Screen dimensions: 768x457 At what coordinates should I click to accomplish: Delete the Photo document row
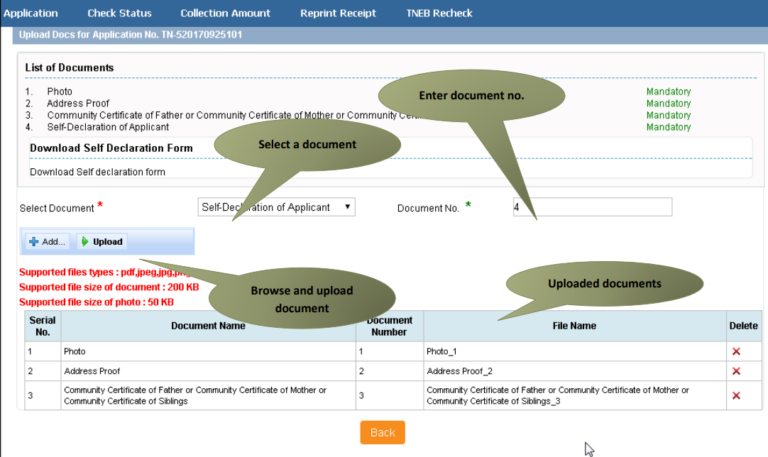736,352
